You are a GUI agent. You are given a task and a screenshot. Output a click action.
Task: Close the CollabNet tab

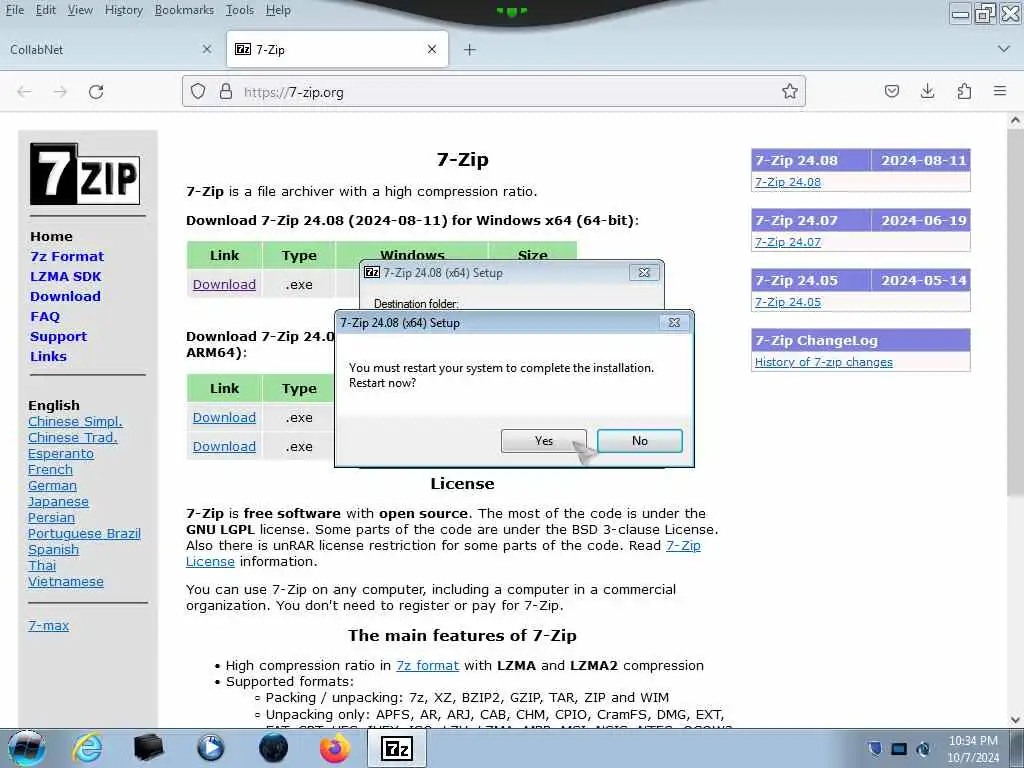[x=207, y=49]
